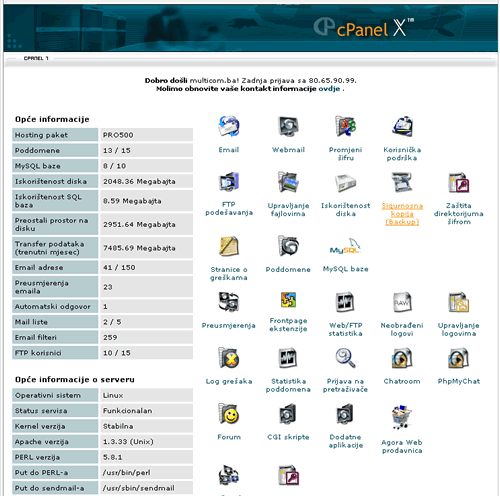Click the Frontpage ekstenzije puzzle icon

point(288,300)
